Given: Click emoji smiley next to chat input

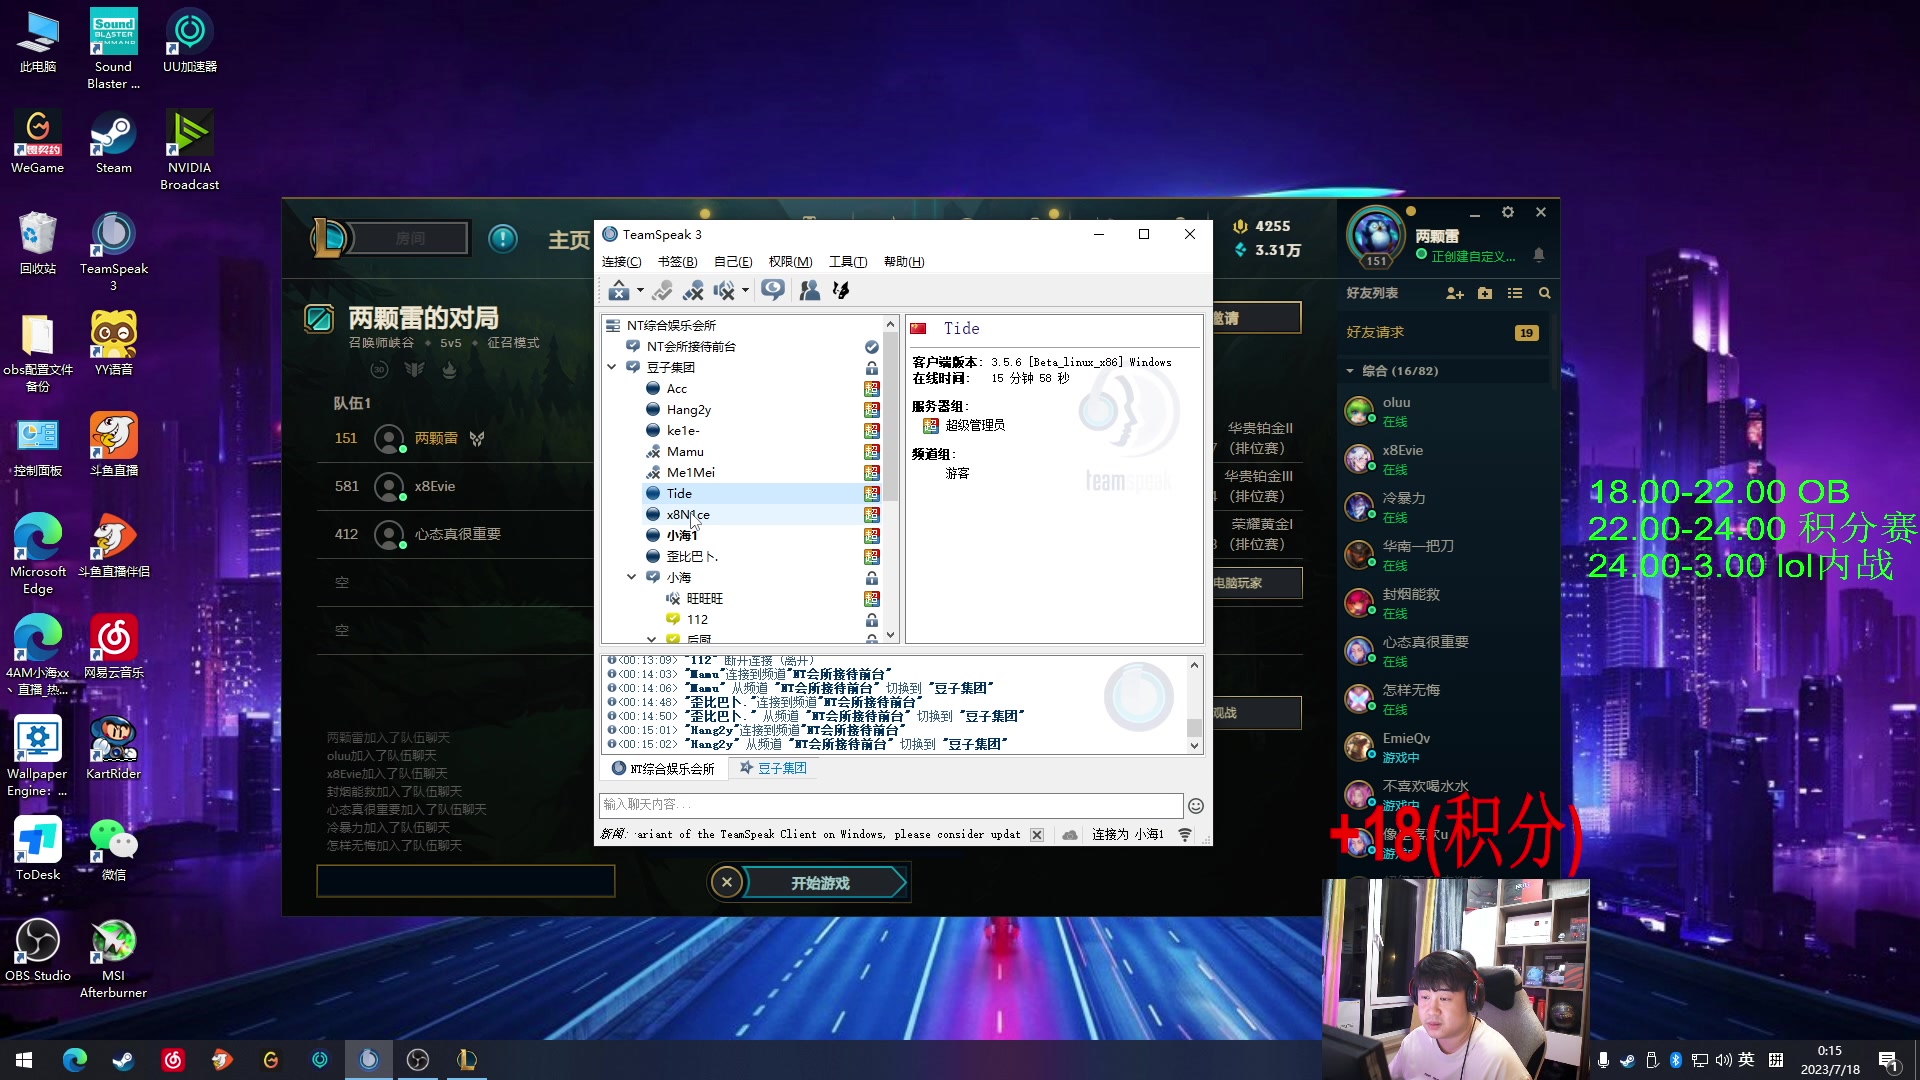Looking at the screenshot, I should 1195,806.
